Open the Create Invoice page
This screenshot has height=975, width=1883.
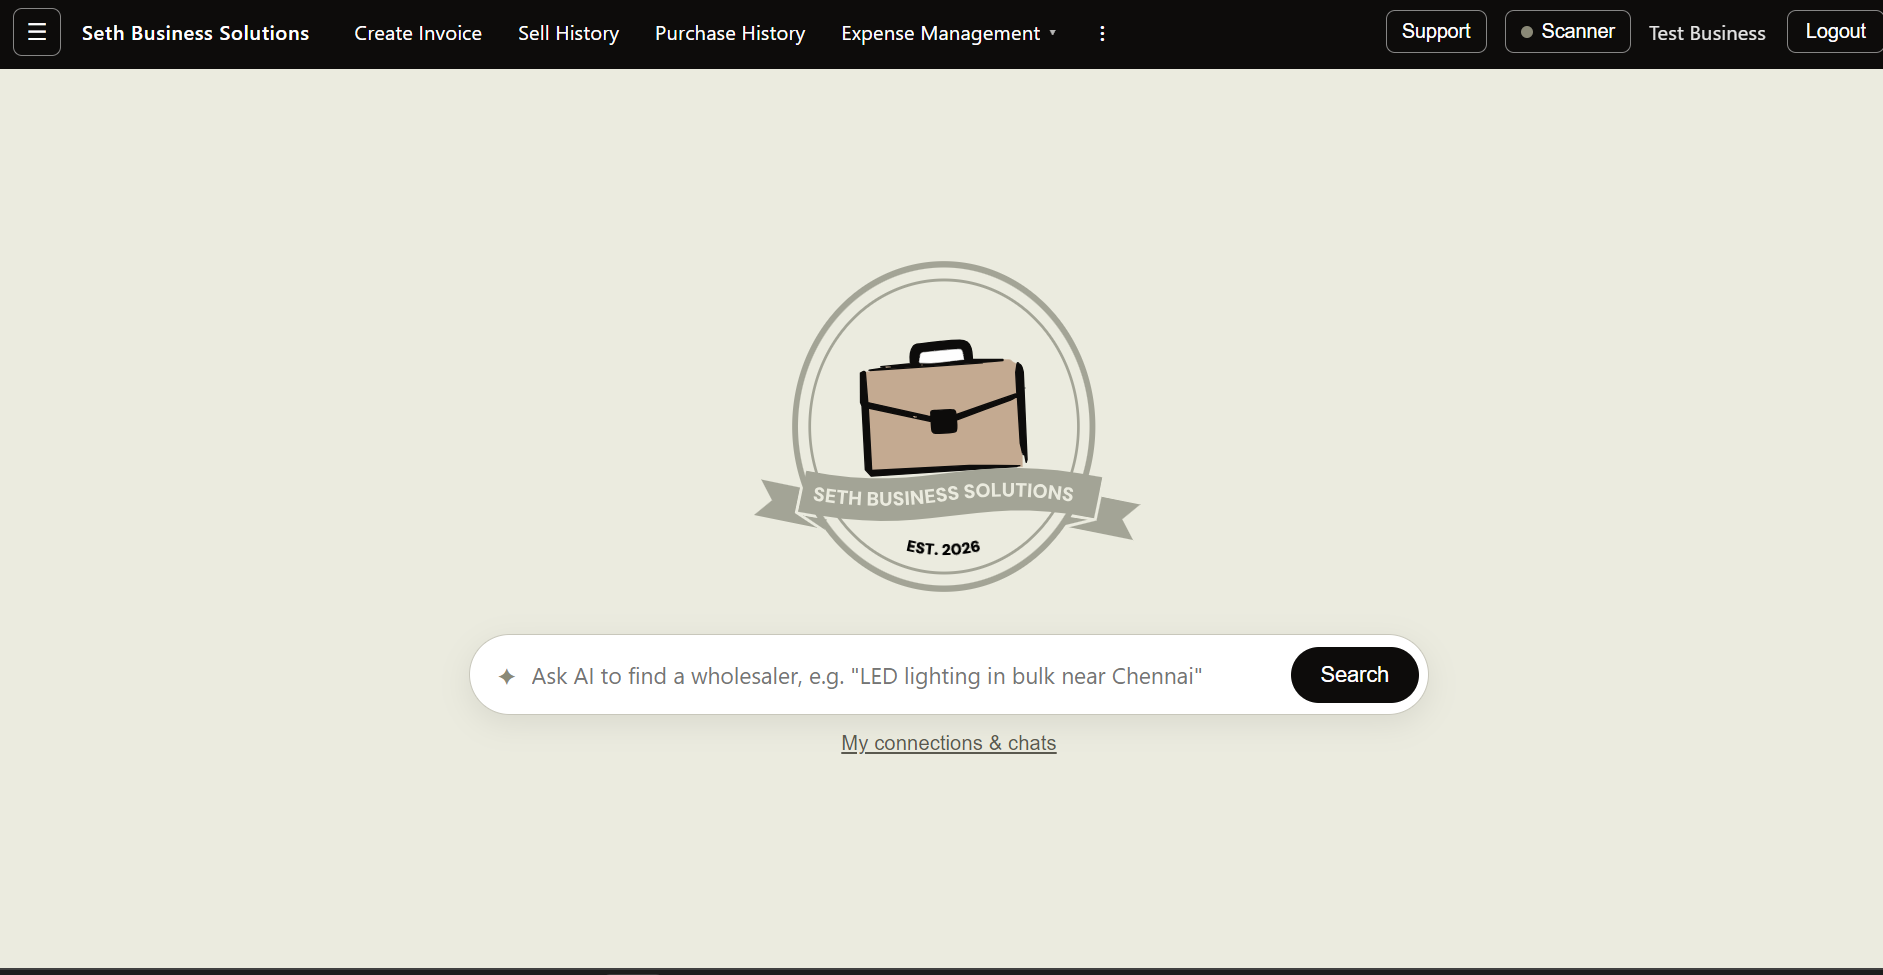click(x=418, y=34)
